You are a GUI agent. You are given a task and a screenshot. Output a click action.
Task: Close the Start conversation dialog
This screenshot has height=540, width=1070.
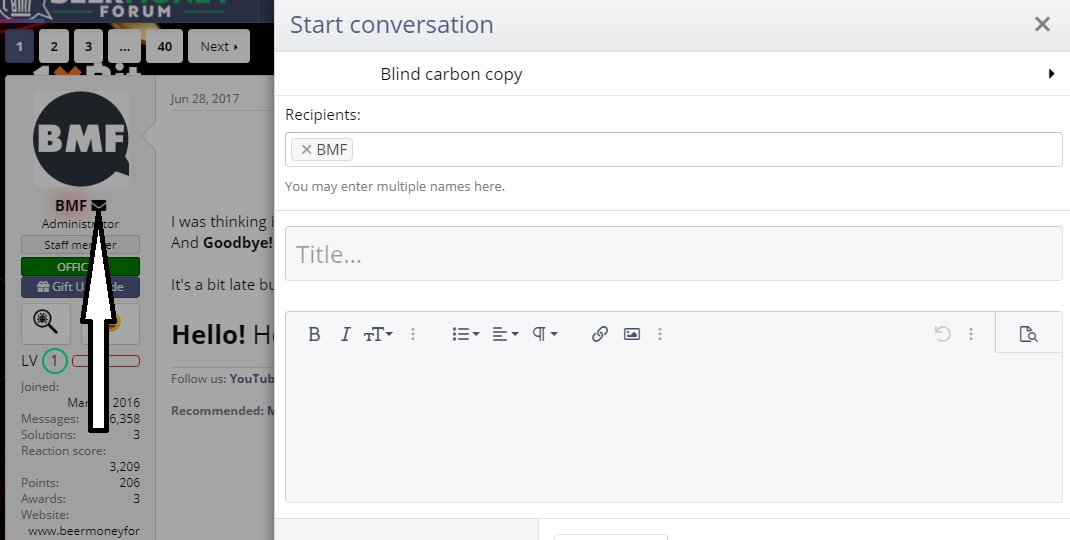1042,24
